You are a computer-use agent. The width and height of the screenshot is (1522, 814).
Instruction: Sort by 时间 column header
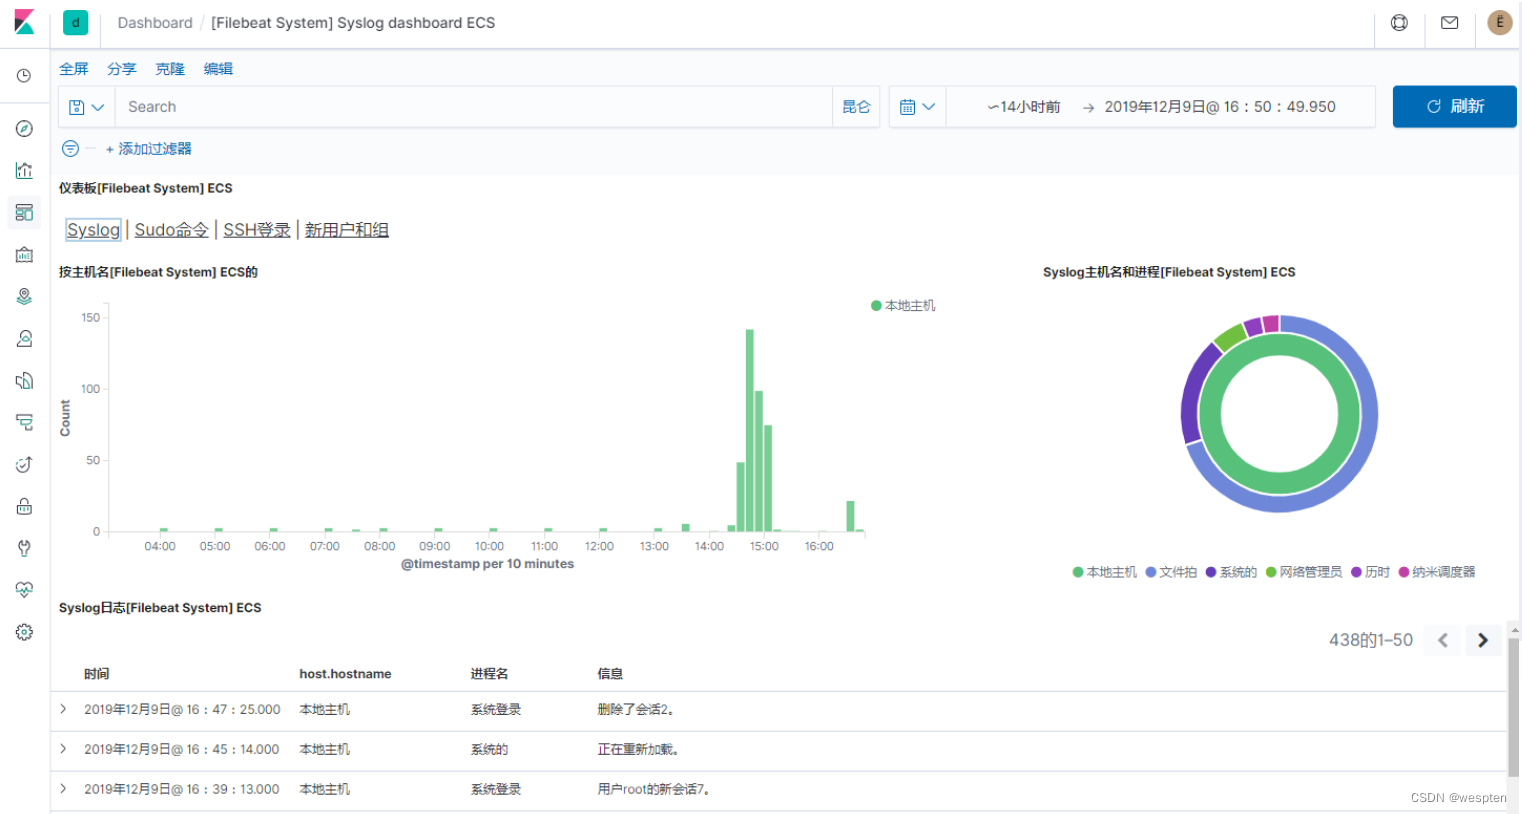pyautogui.click(x=97, y=674)
